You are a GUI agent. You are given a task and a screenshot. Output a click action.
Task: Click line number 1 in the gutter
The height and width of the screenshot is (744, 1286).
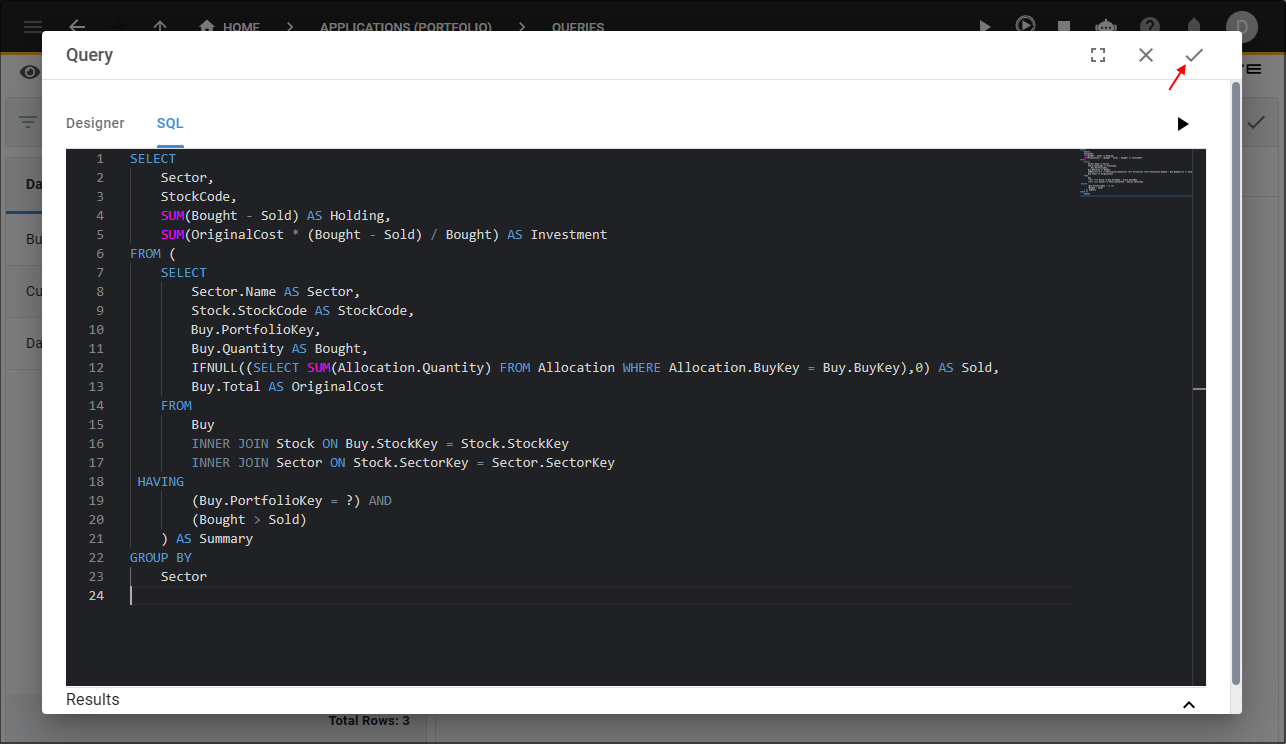coord(99,159)
